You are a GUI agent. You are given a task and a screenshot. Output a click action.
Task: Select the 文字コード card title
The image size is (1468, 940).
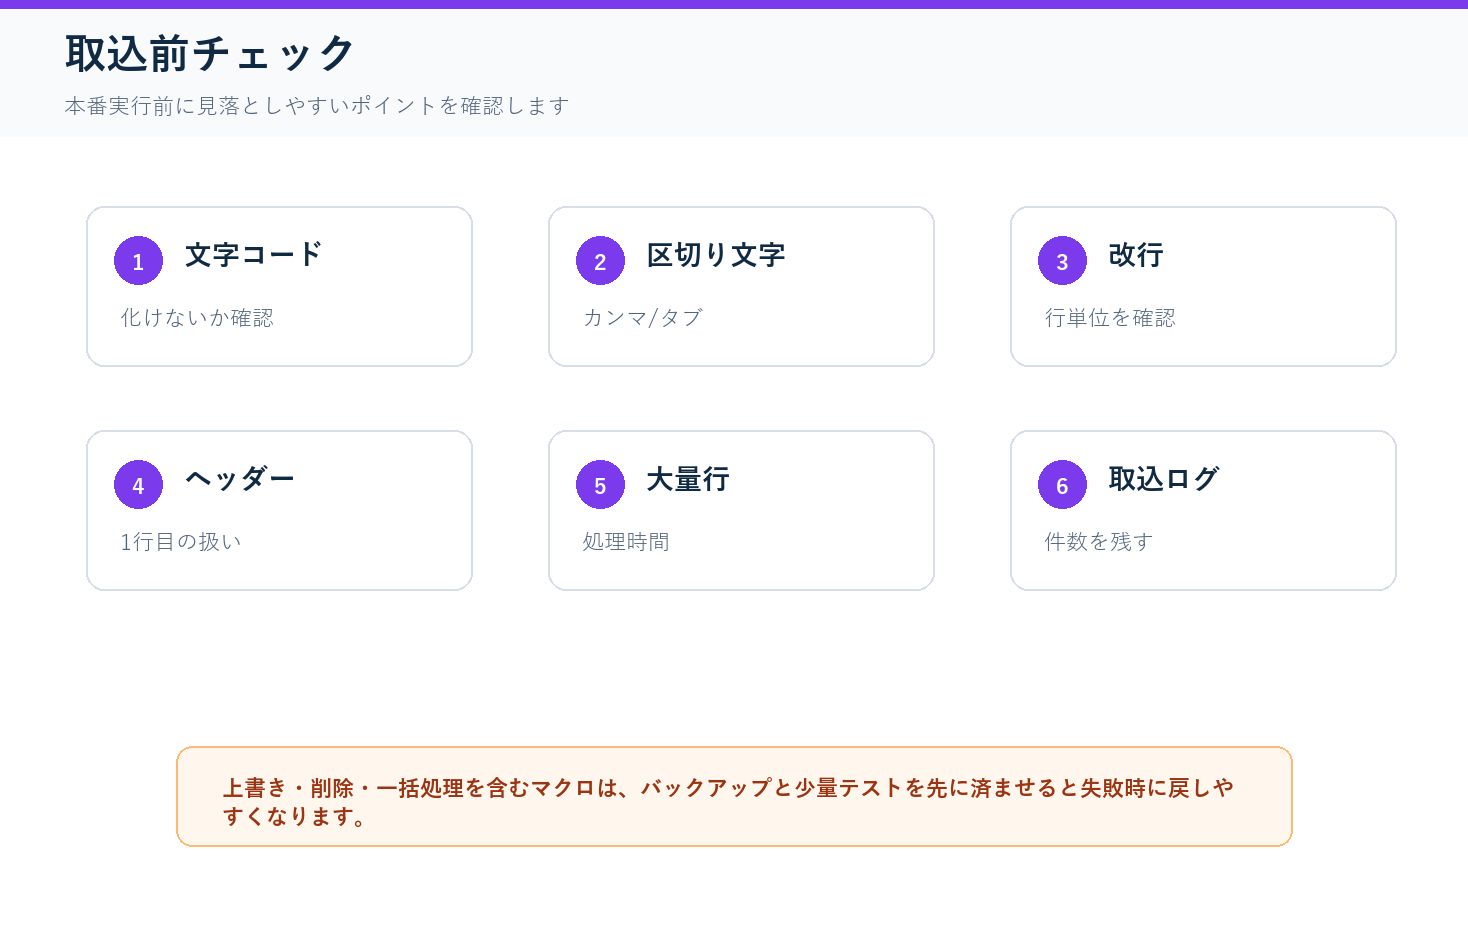point(254,255)
